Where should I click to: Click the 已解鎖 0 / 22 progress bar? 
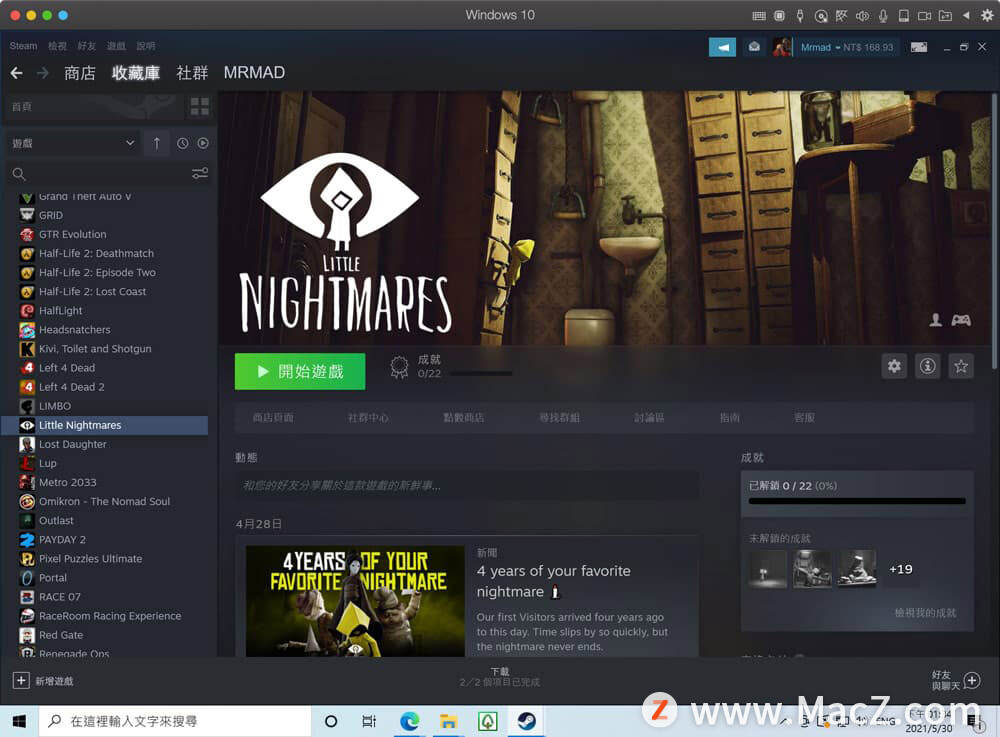click(x=857, y=501)
